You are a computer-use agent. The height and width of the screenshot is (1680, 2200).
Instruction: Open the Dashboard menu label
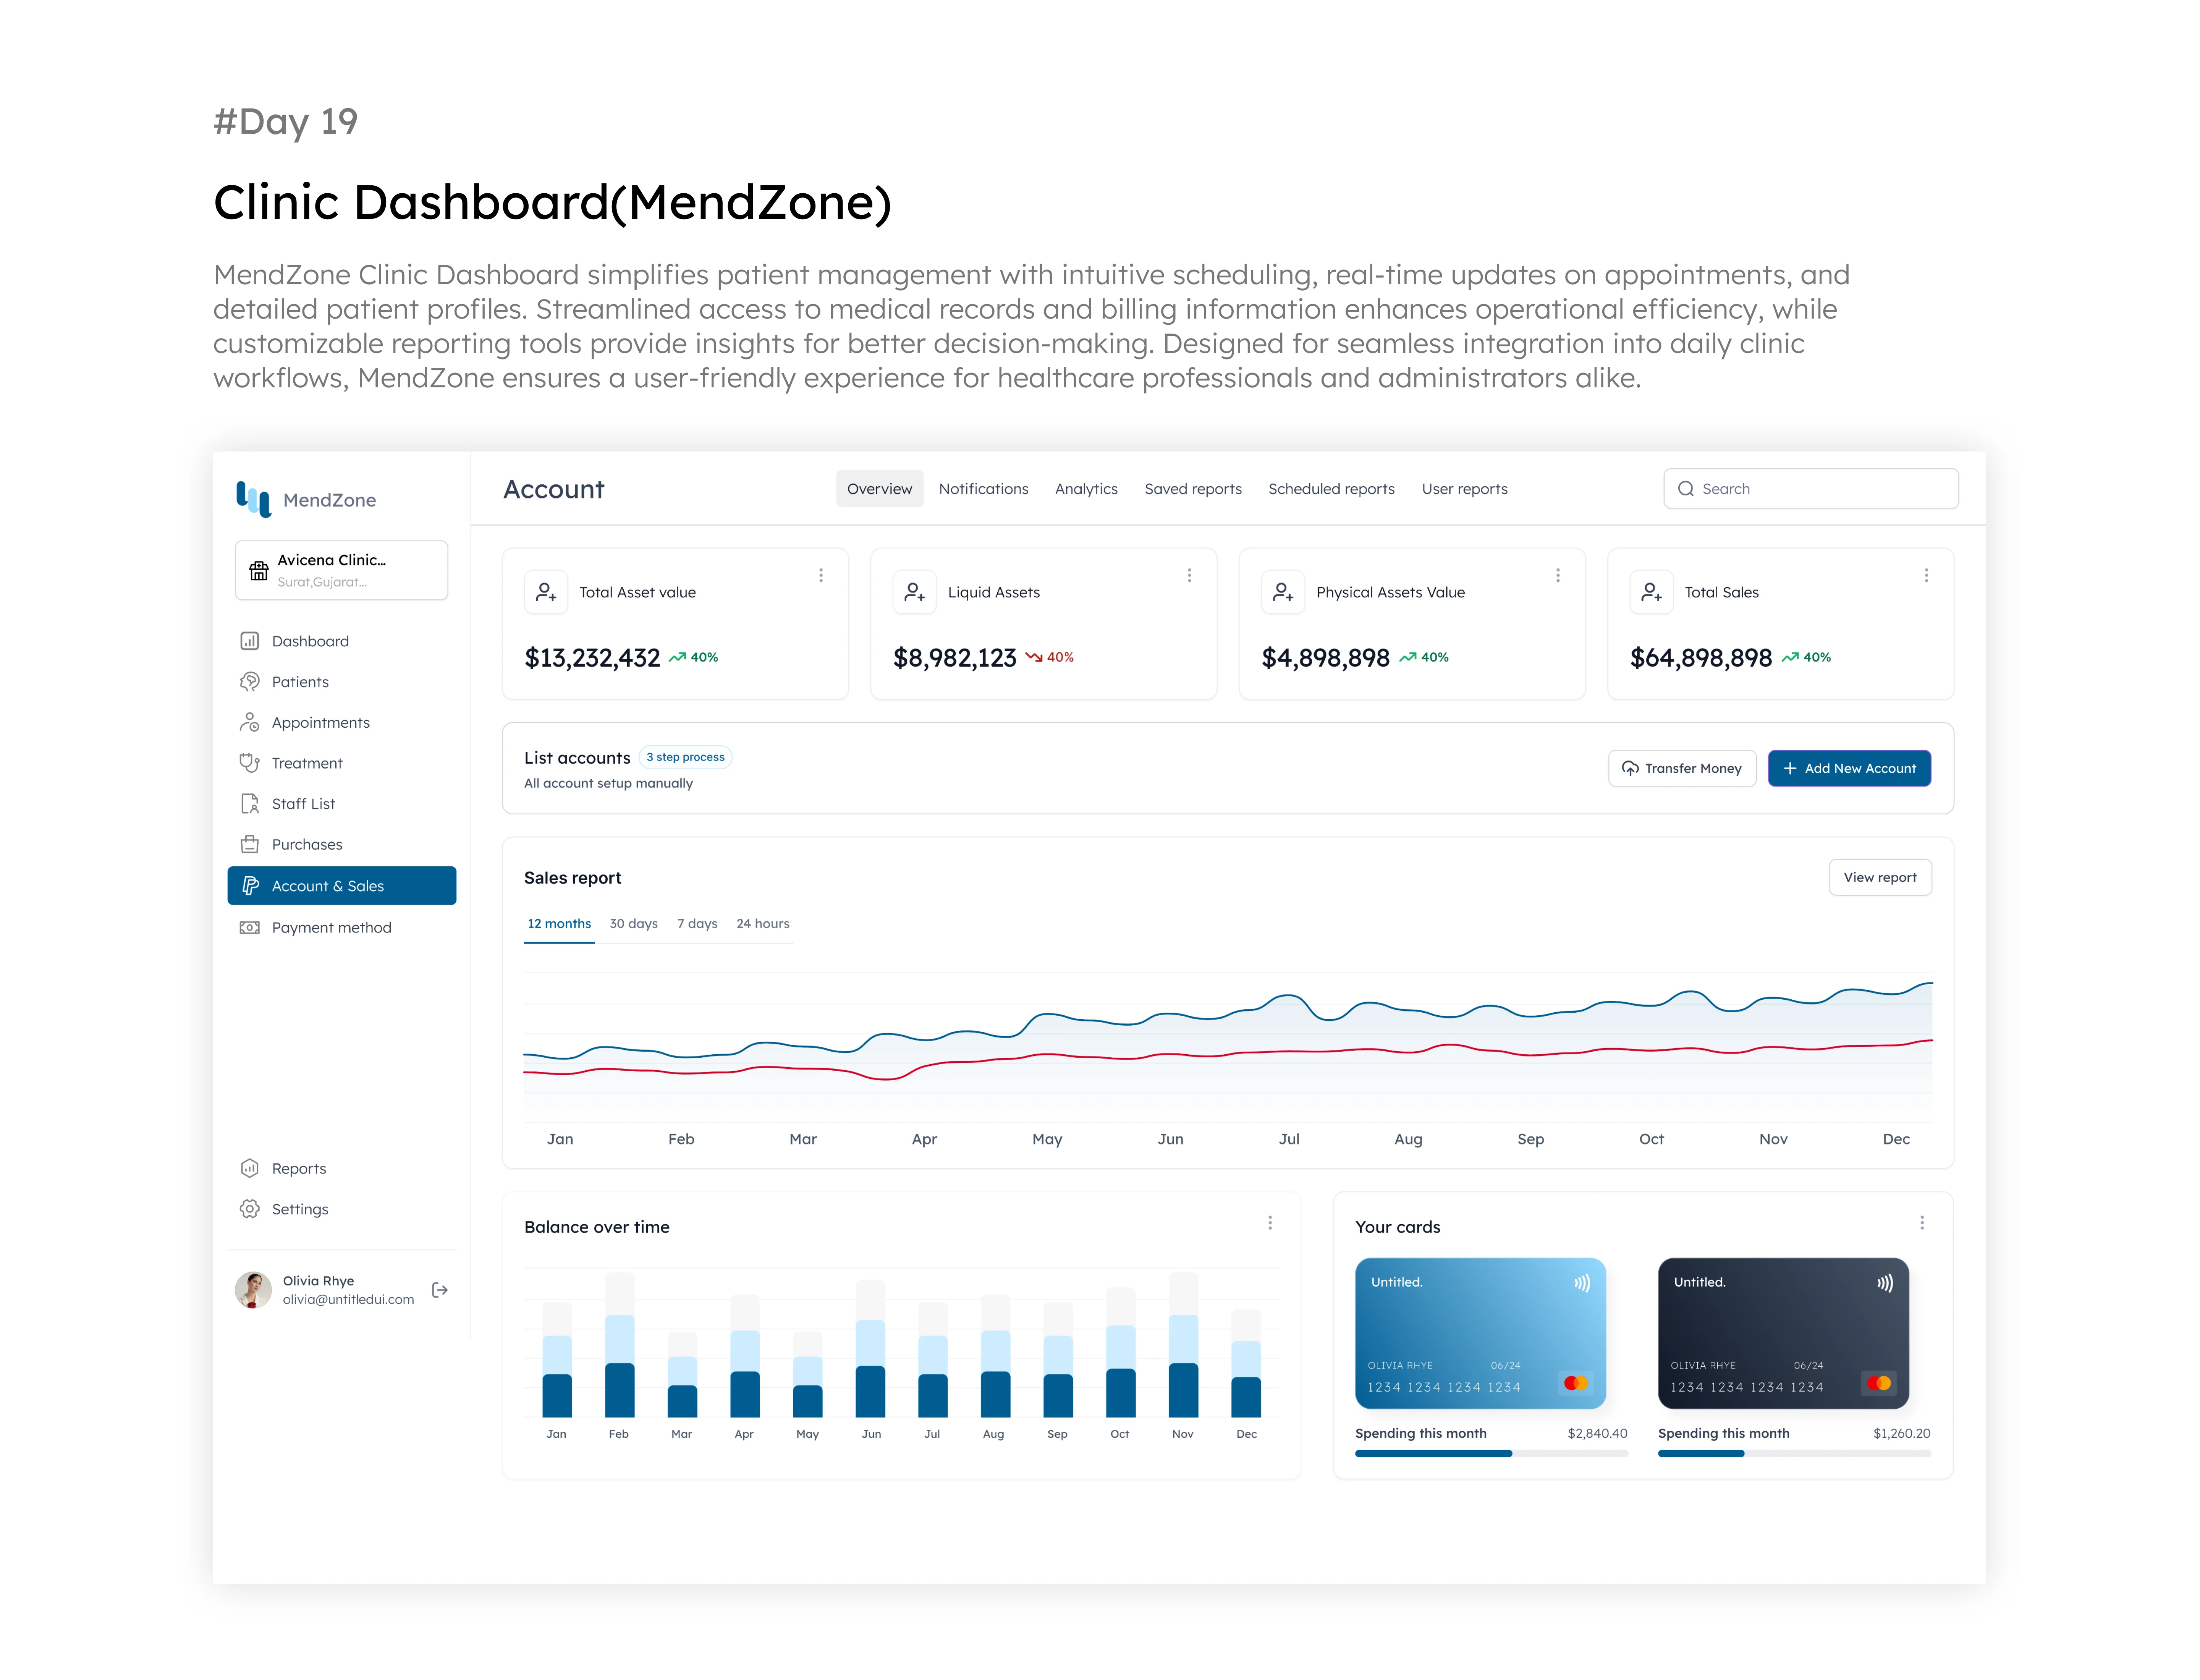(310, 641)
